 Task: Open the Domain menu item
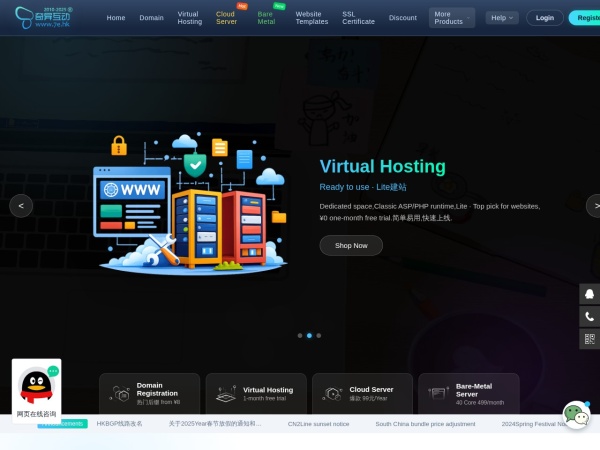(x=151, y=17)
